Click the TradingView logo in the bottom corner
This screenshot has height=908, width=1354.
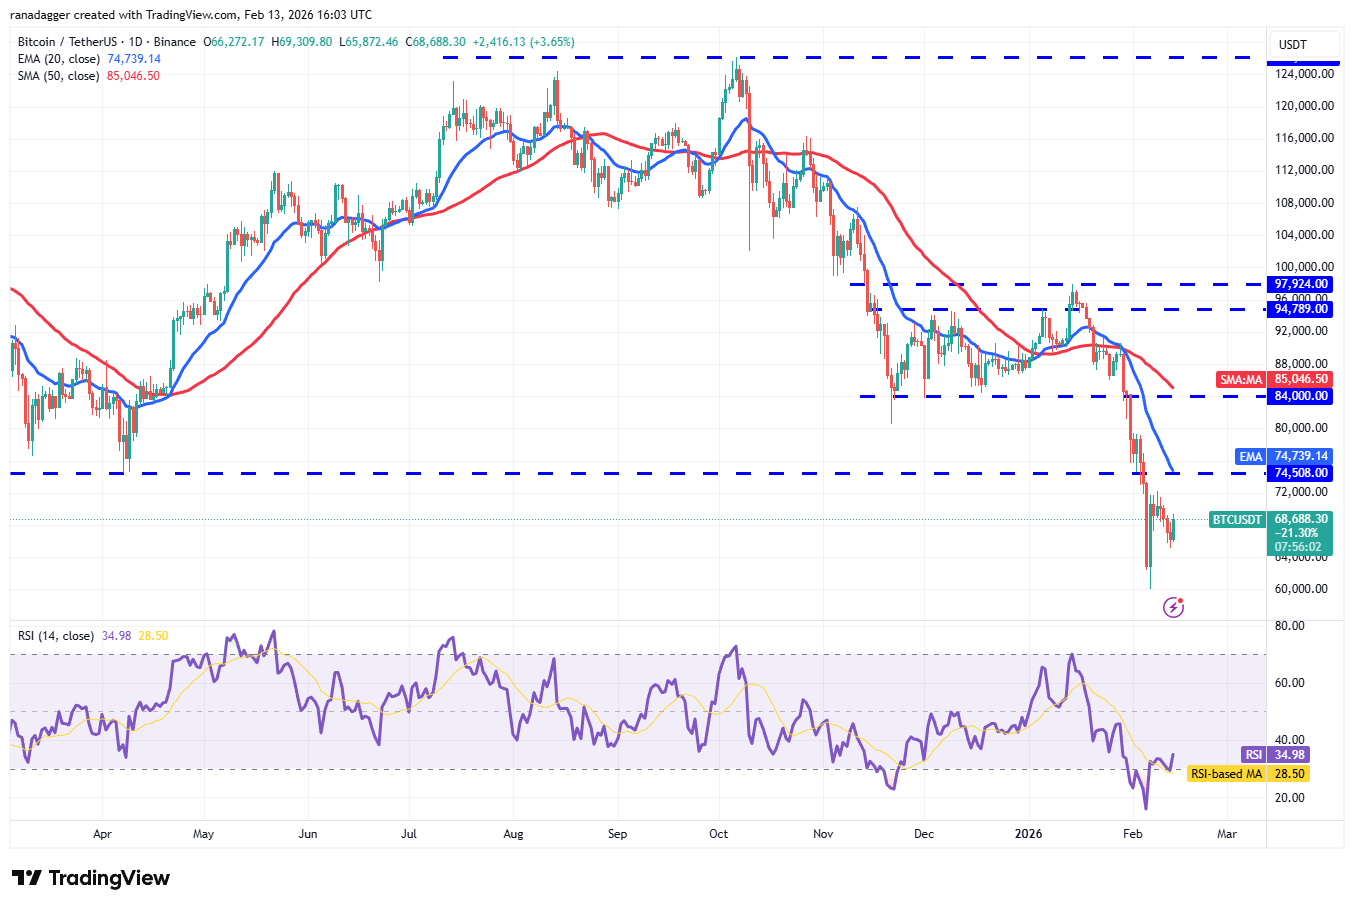89,877
